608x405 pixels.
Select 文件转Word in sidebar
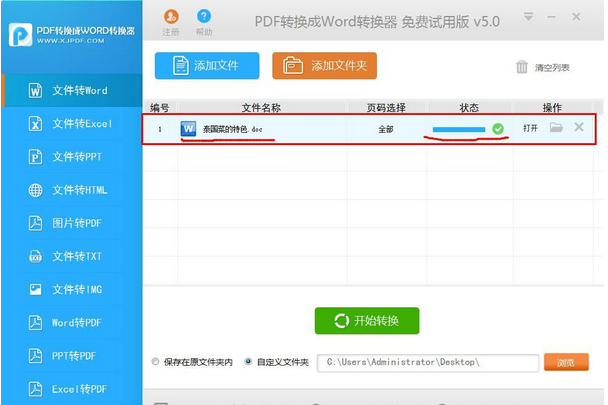tap(72, 90)
